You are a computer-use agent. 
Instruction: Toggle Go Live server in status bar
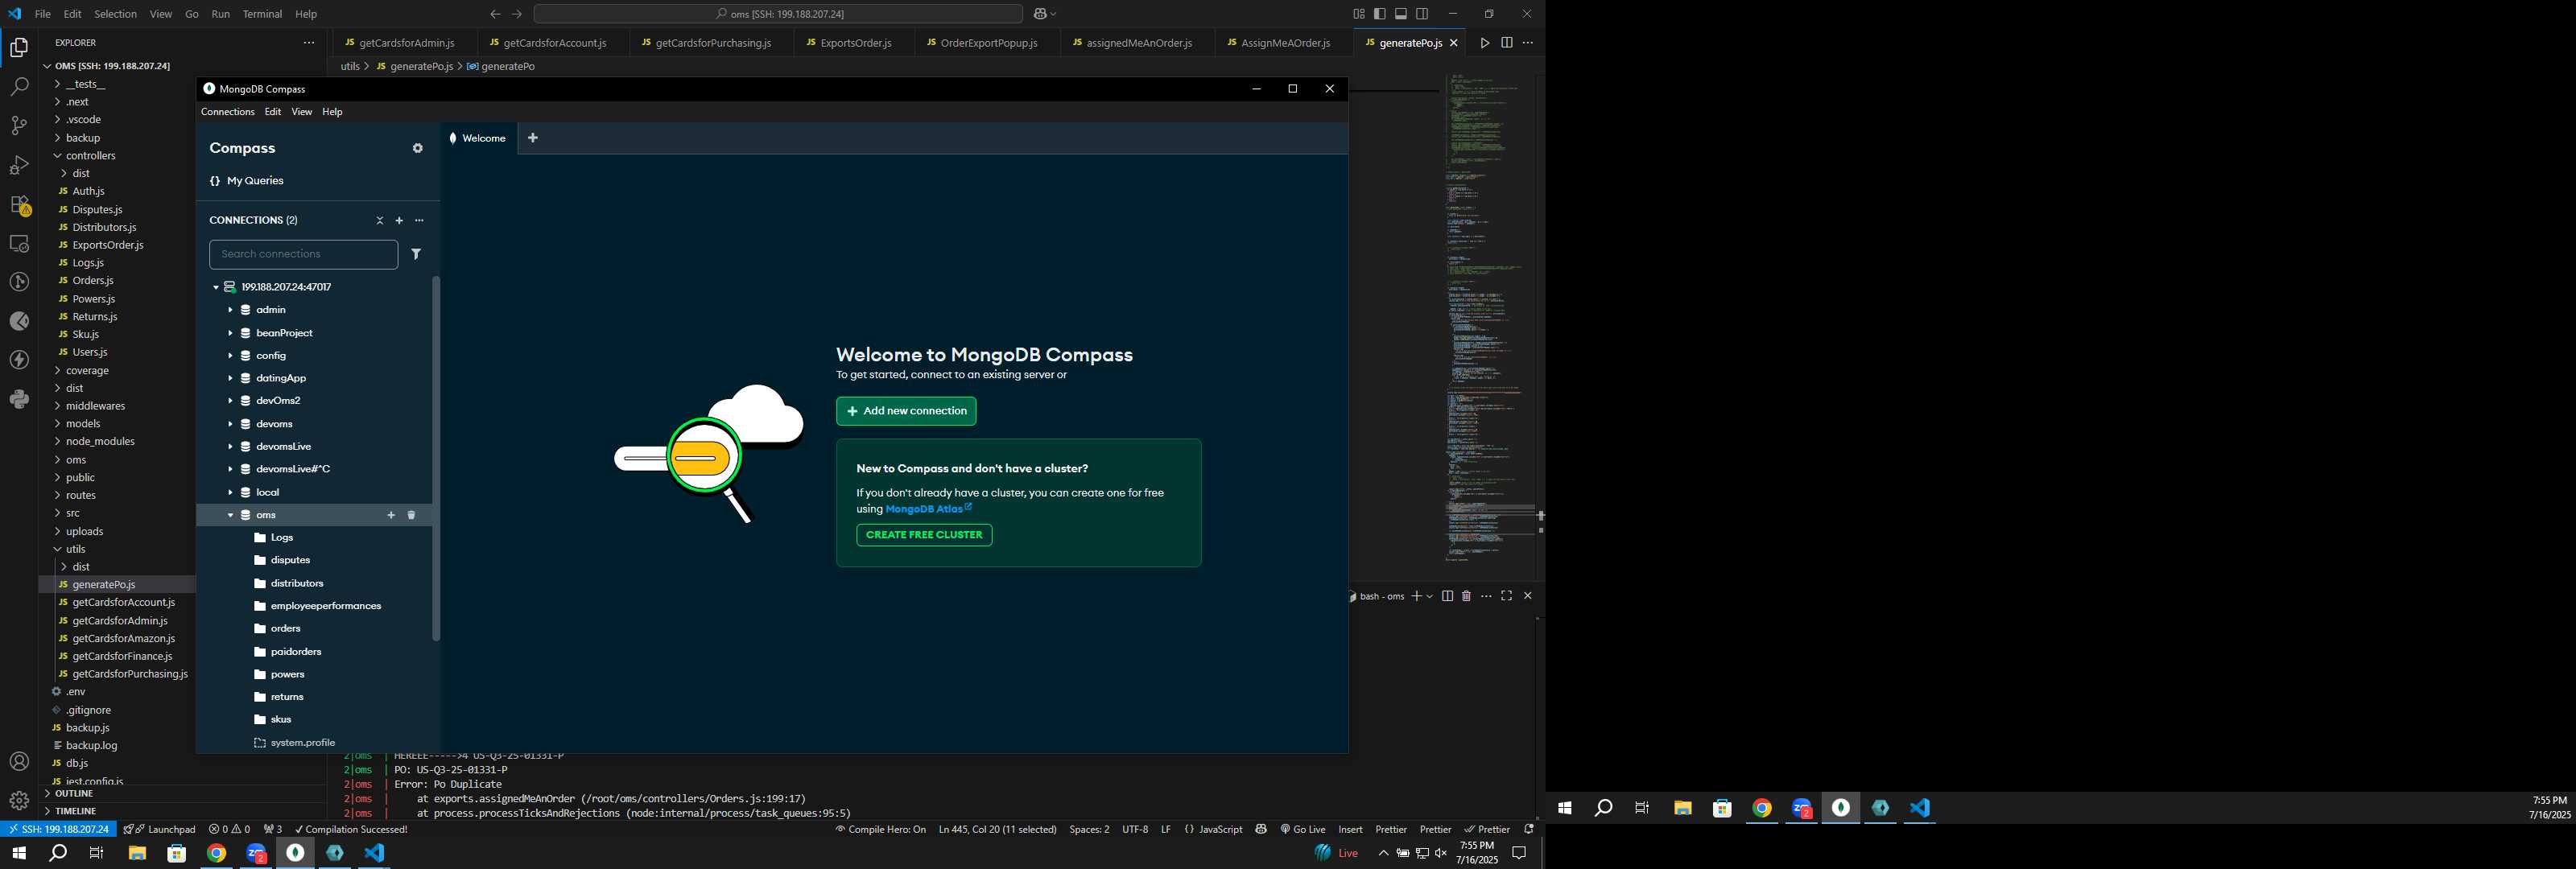[1303, 829]
